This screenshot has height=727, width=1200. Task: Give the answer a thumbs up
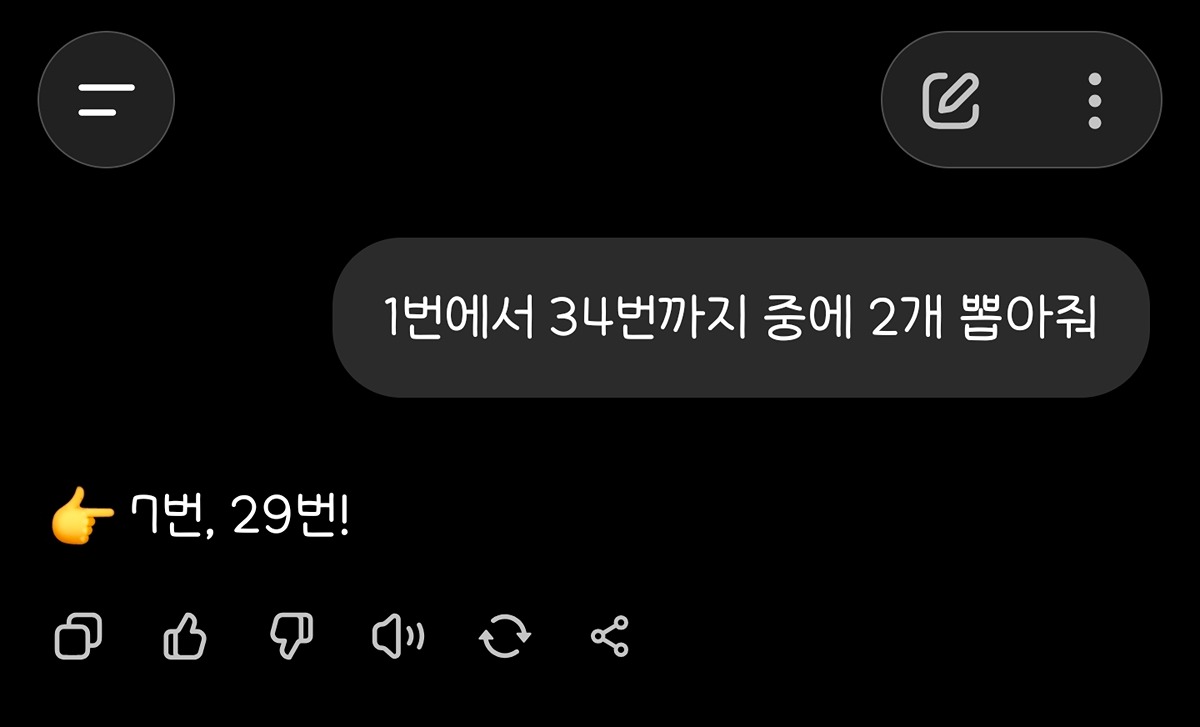pos(185,636)
